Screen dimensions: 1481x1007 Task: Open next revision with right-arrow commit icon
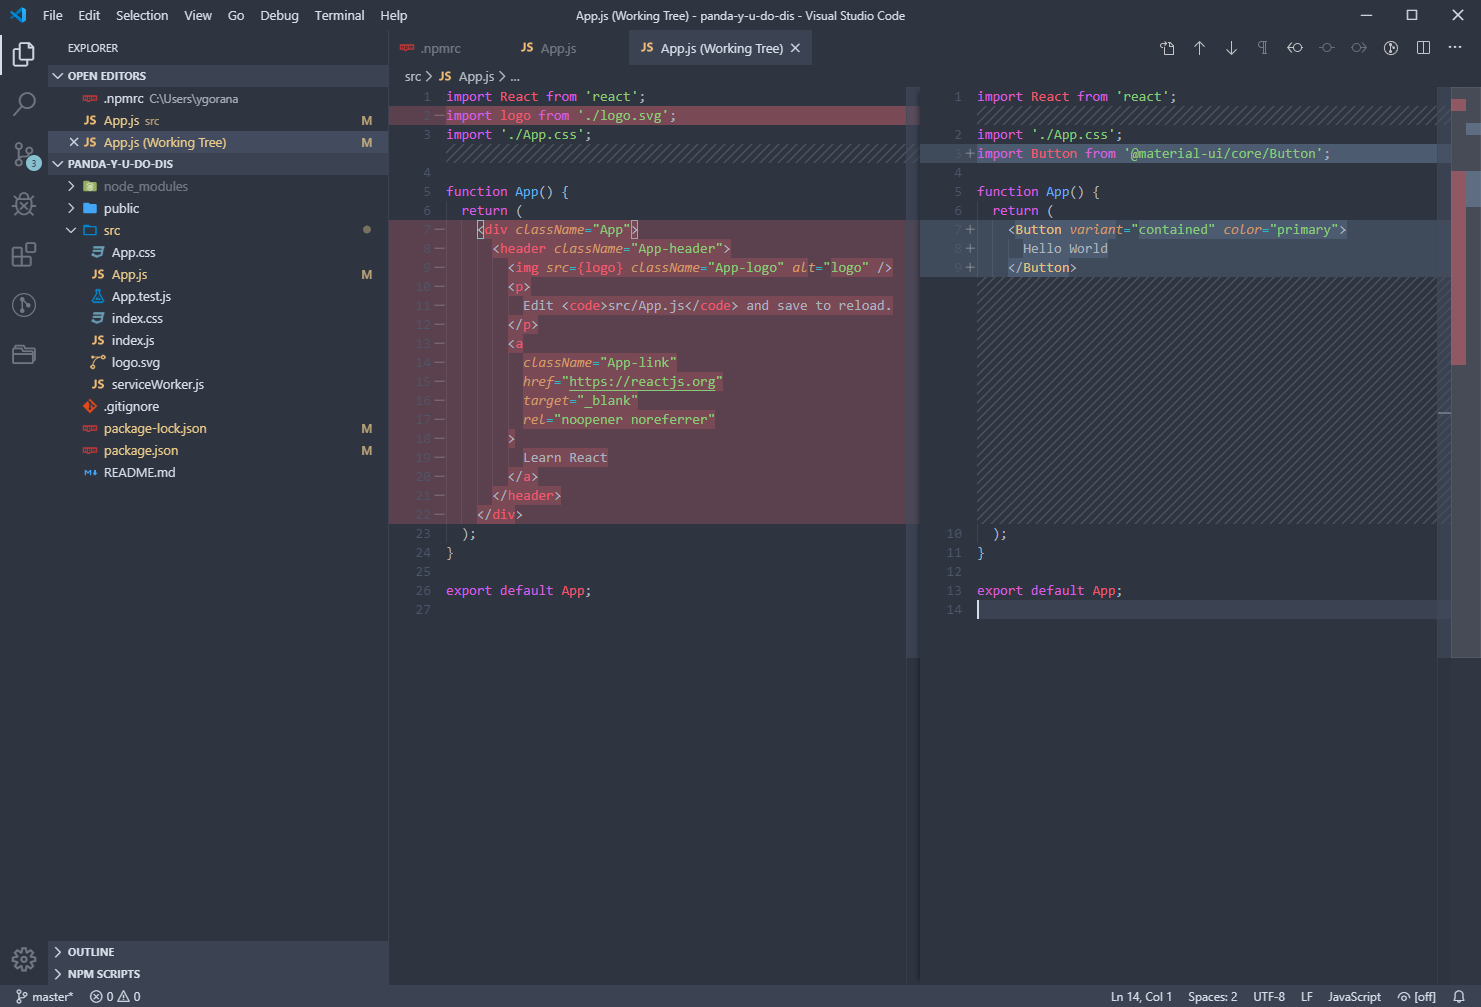[1359, 48]
